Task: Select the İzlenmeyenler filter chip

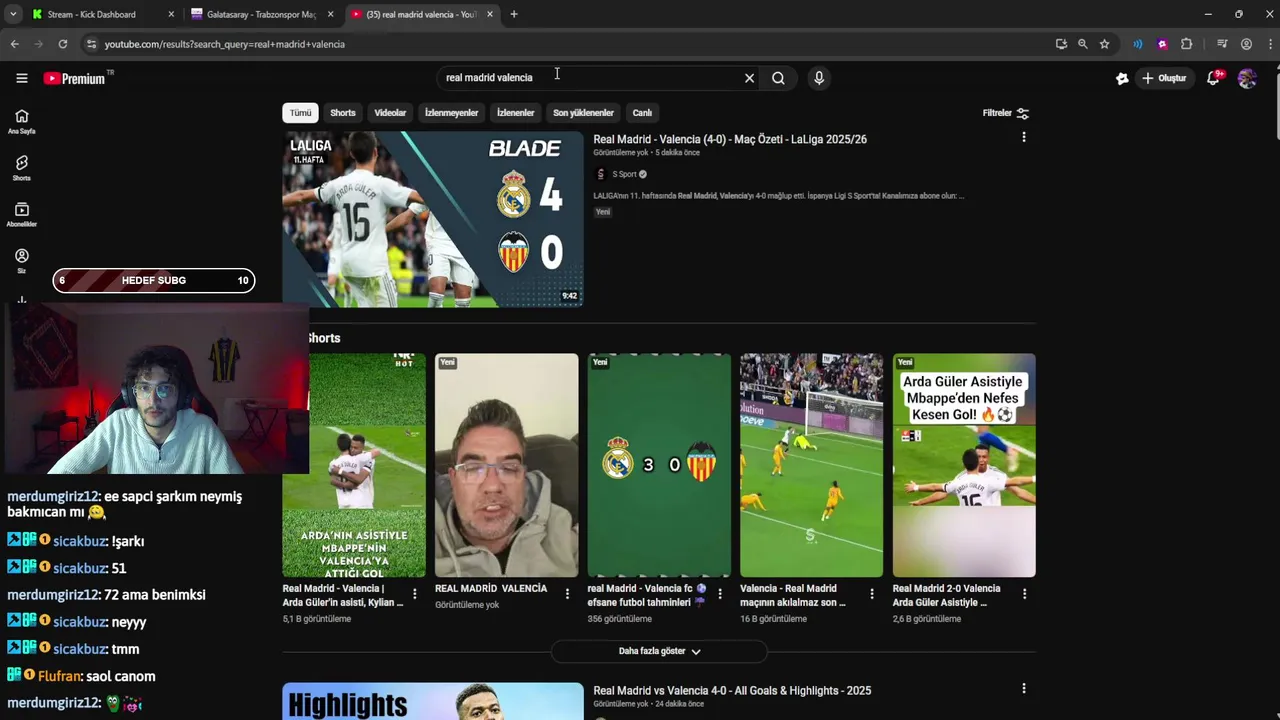Action: 451,113
